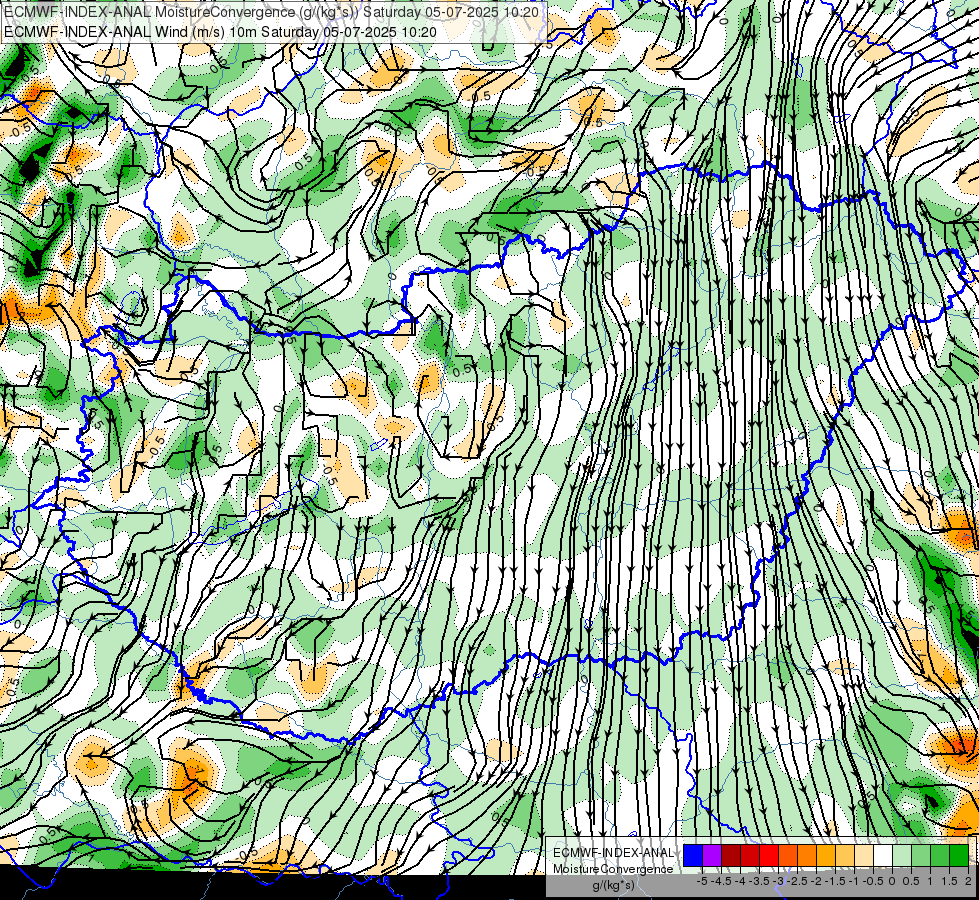Image resolution: width=979 pixels, height=900 pixels.
Task: Pick the bright red swatch between -3.5 and -3
Action: point(769,856)
